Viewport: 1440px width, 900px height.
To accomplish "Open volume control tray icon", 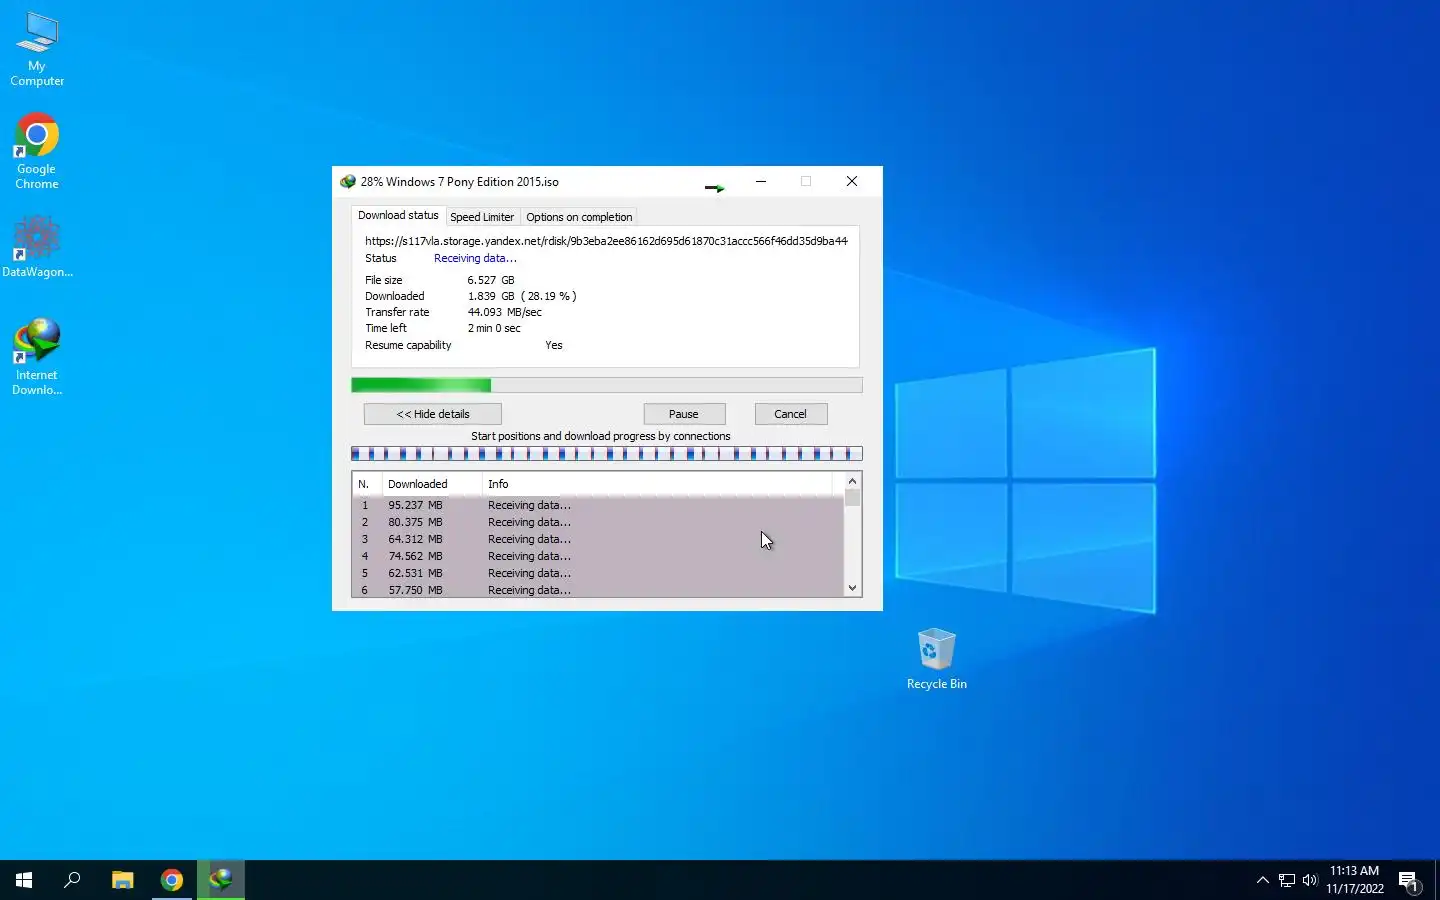I will (1310, 880).
